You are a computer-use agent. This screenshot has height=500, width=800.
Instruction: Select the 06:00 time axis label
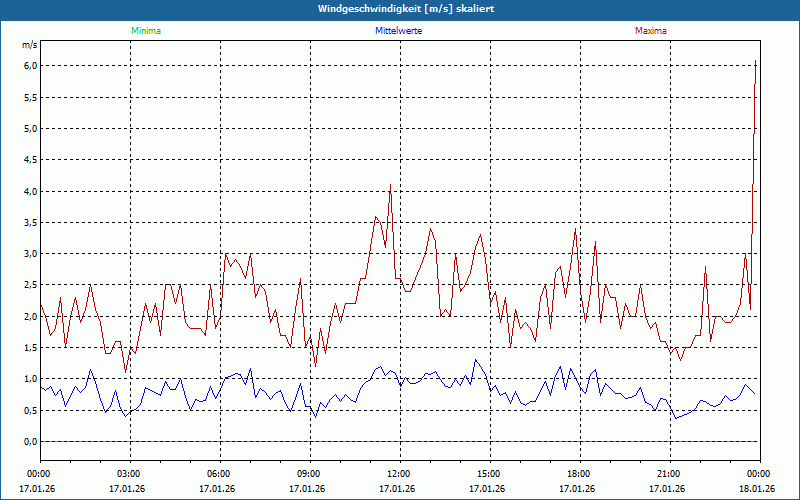pyautogui.click(x=219, y=474)
